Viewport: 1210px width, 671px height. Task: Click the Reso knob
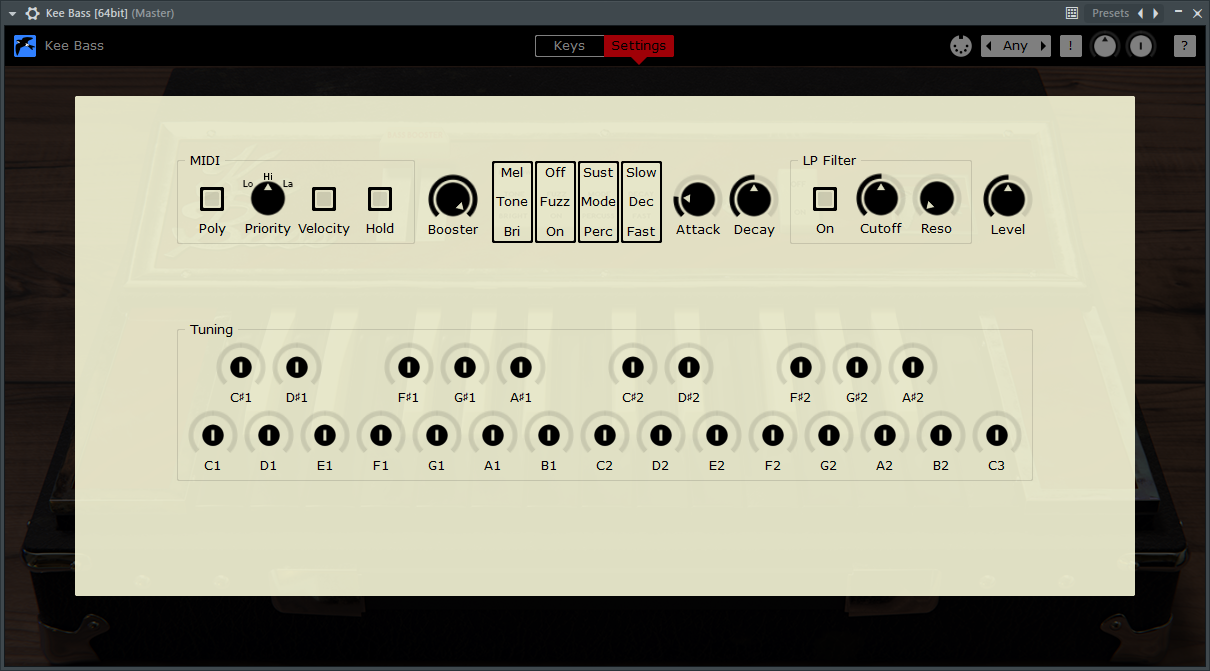(937, 199)
